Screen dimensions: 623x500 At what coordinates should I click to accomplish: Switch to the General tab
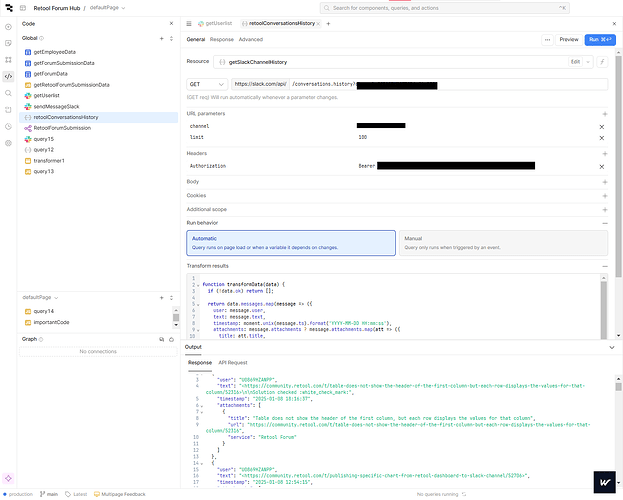(196, 39)
